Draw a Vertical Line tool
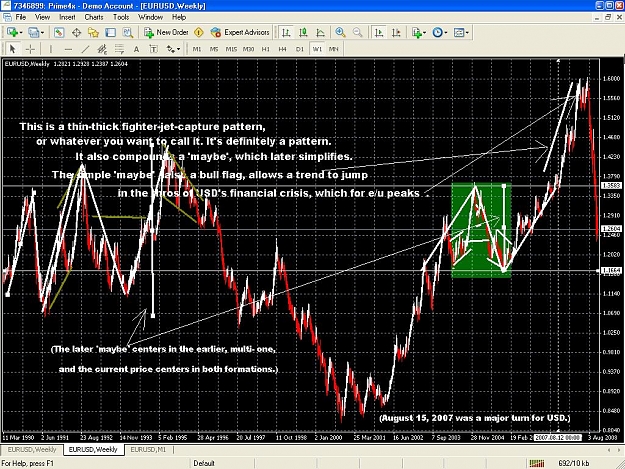This screenshot has width=625, height=469. (51, 49)
